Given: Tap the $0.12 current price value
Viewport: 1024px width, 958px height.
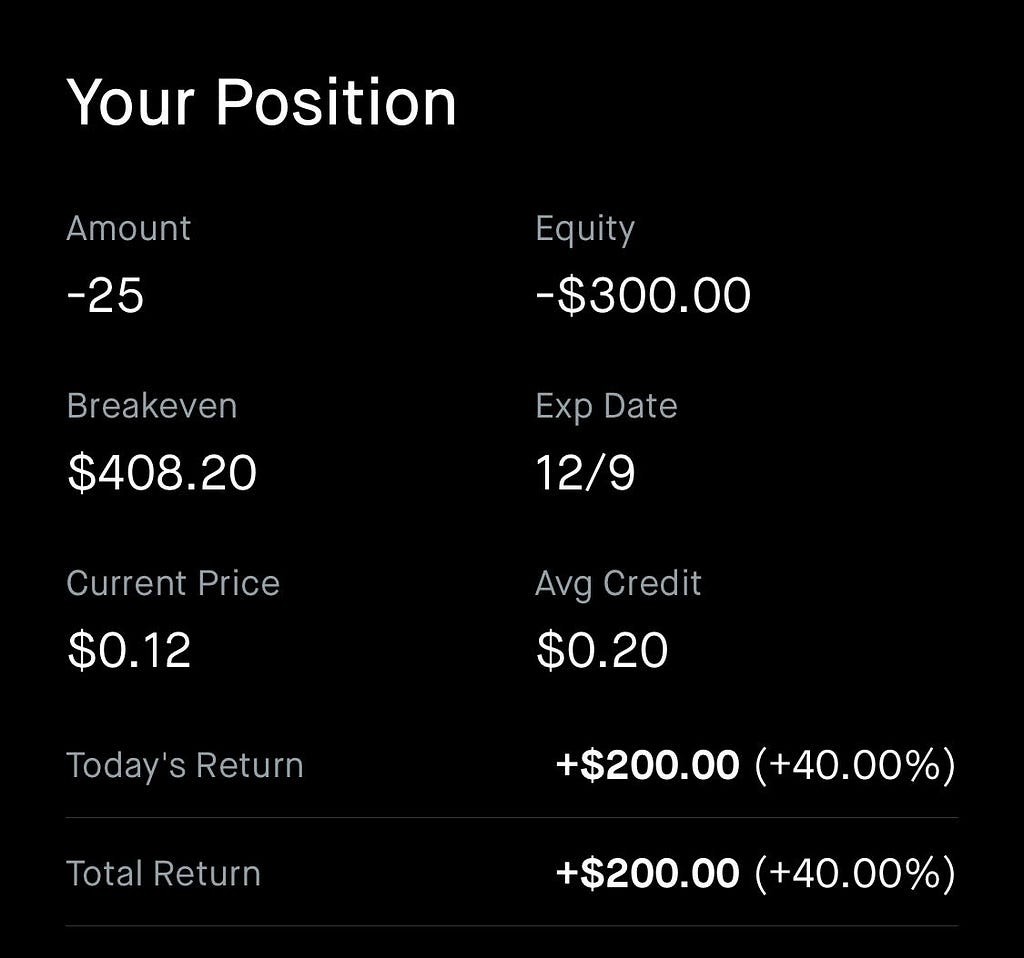Looking at the screenshot, I should [x=129, y=650].
